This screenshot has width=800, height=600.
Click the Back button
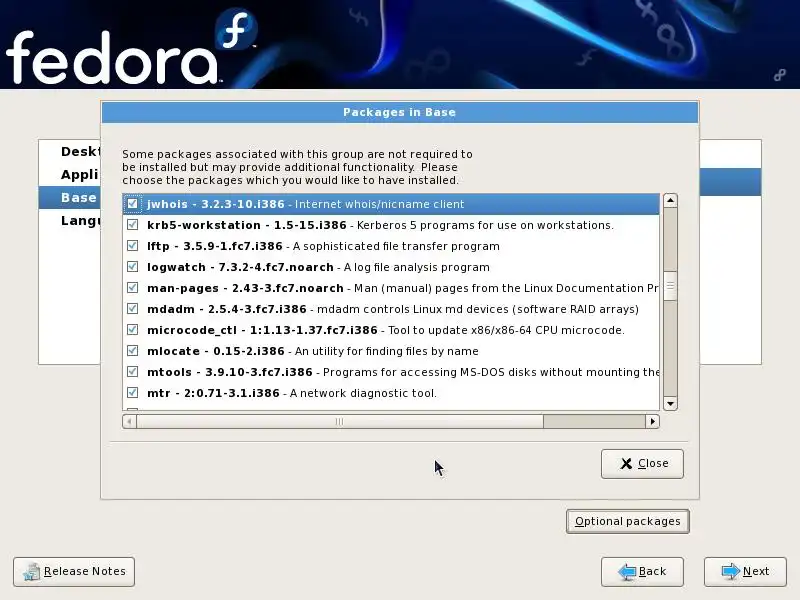[642, 571]
